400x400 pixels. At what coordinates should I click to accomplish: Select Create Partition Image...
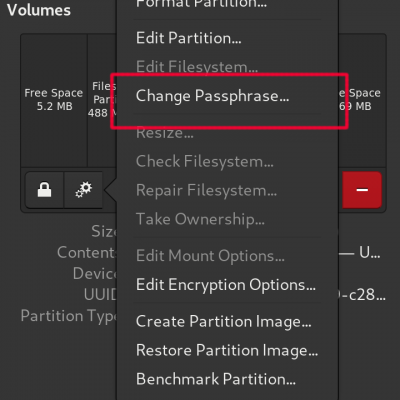coord(223,322)
